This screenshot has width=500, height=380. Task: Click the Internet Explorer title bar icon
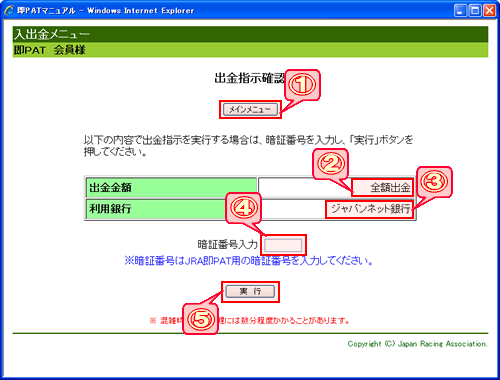click(x=9, y=10)
